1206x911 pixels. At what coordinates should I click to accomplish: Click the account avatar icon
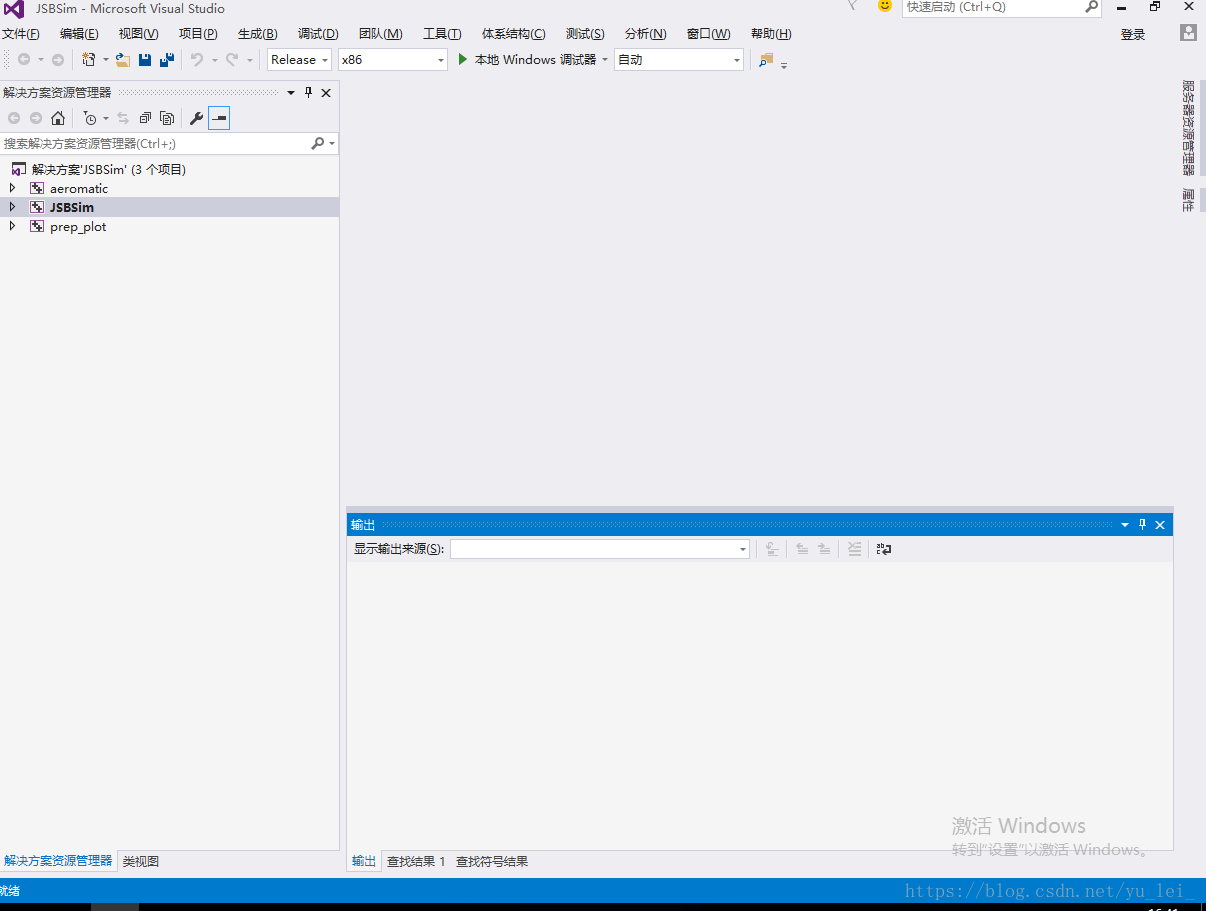[x=1188, y=33]
